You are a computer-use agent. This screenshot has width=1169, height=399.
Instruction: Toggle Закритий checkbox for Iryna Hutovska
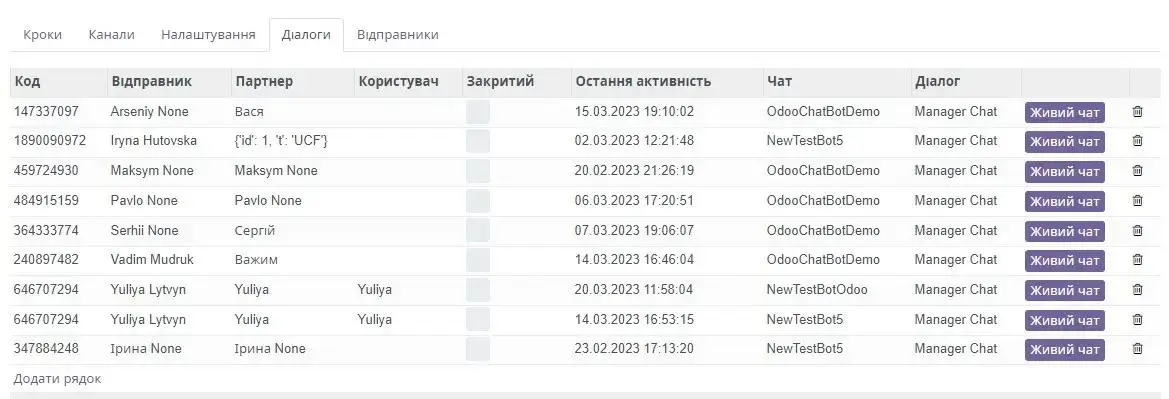478,142
